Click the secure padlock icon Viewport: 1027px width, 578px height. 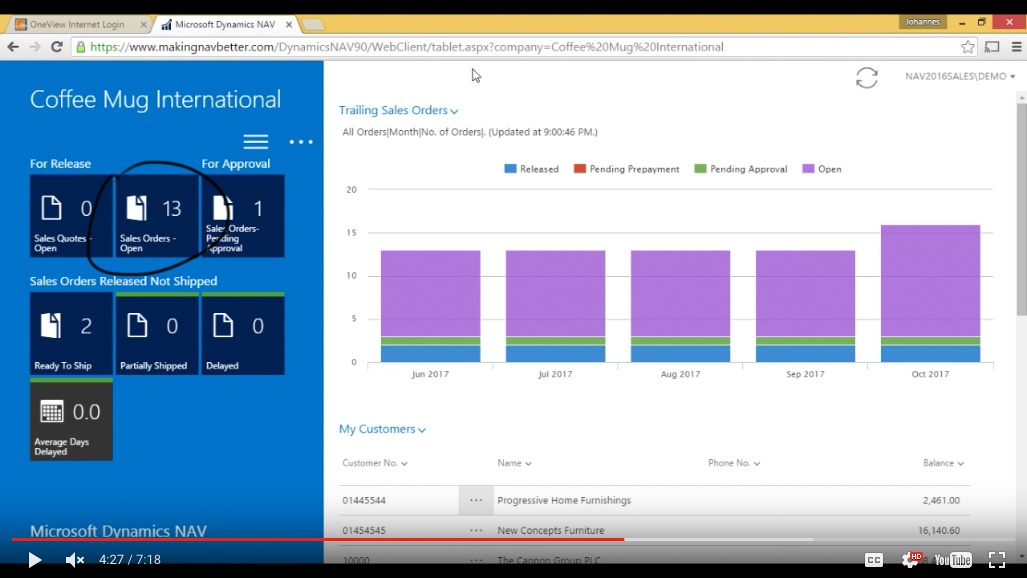81,47
